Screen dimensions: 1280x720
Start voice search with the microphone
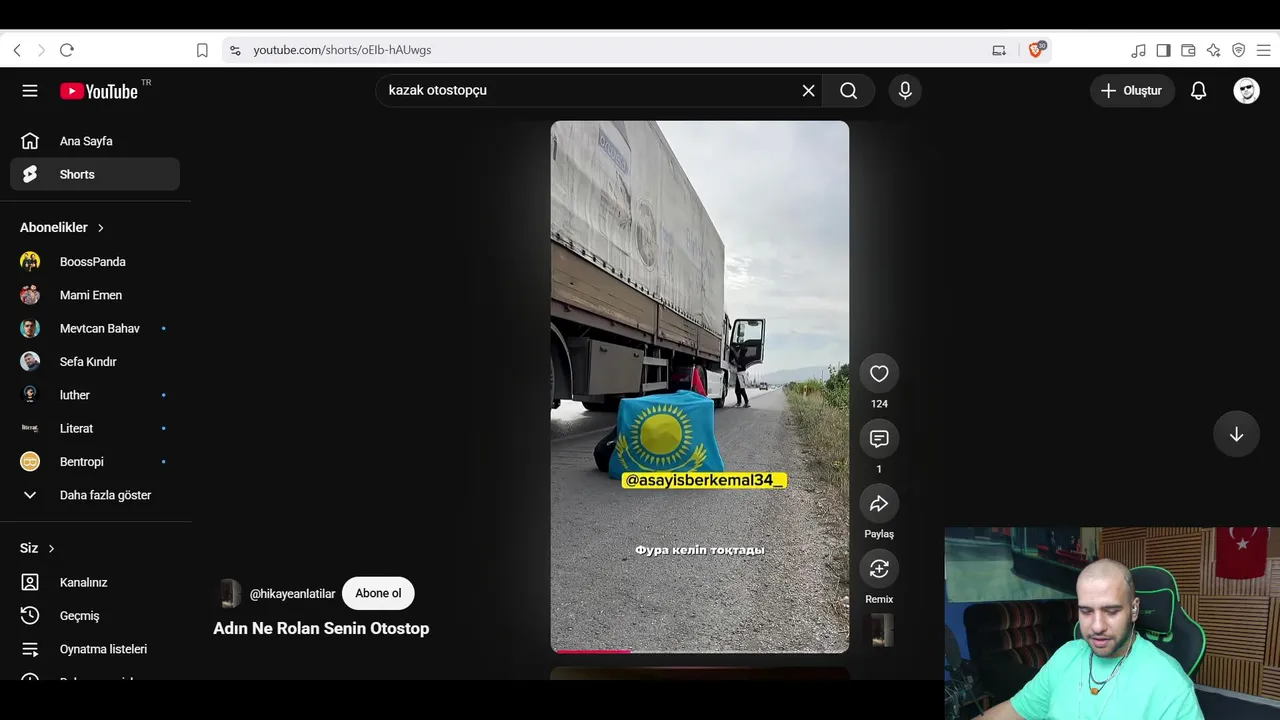tap(905, 91)
